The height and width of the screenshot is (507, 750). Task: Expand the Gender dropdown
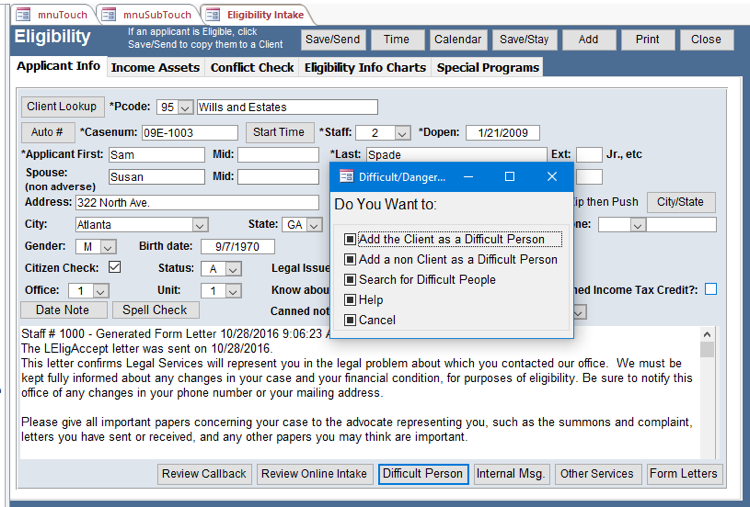coord(108,247)
